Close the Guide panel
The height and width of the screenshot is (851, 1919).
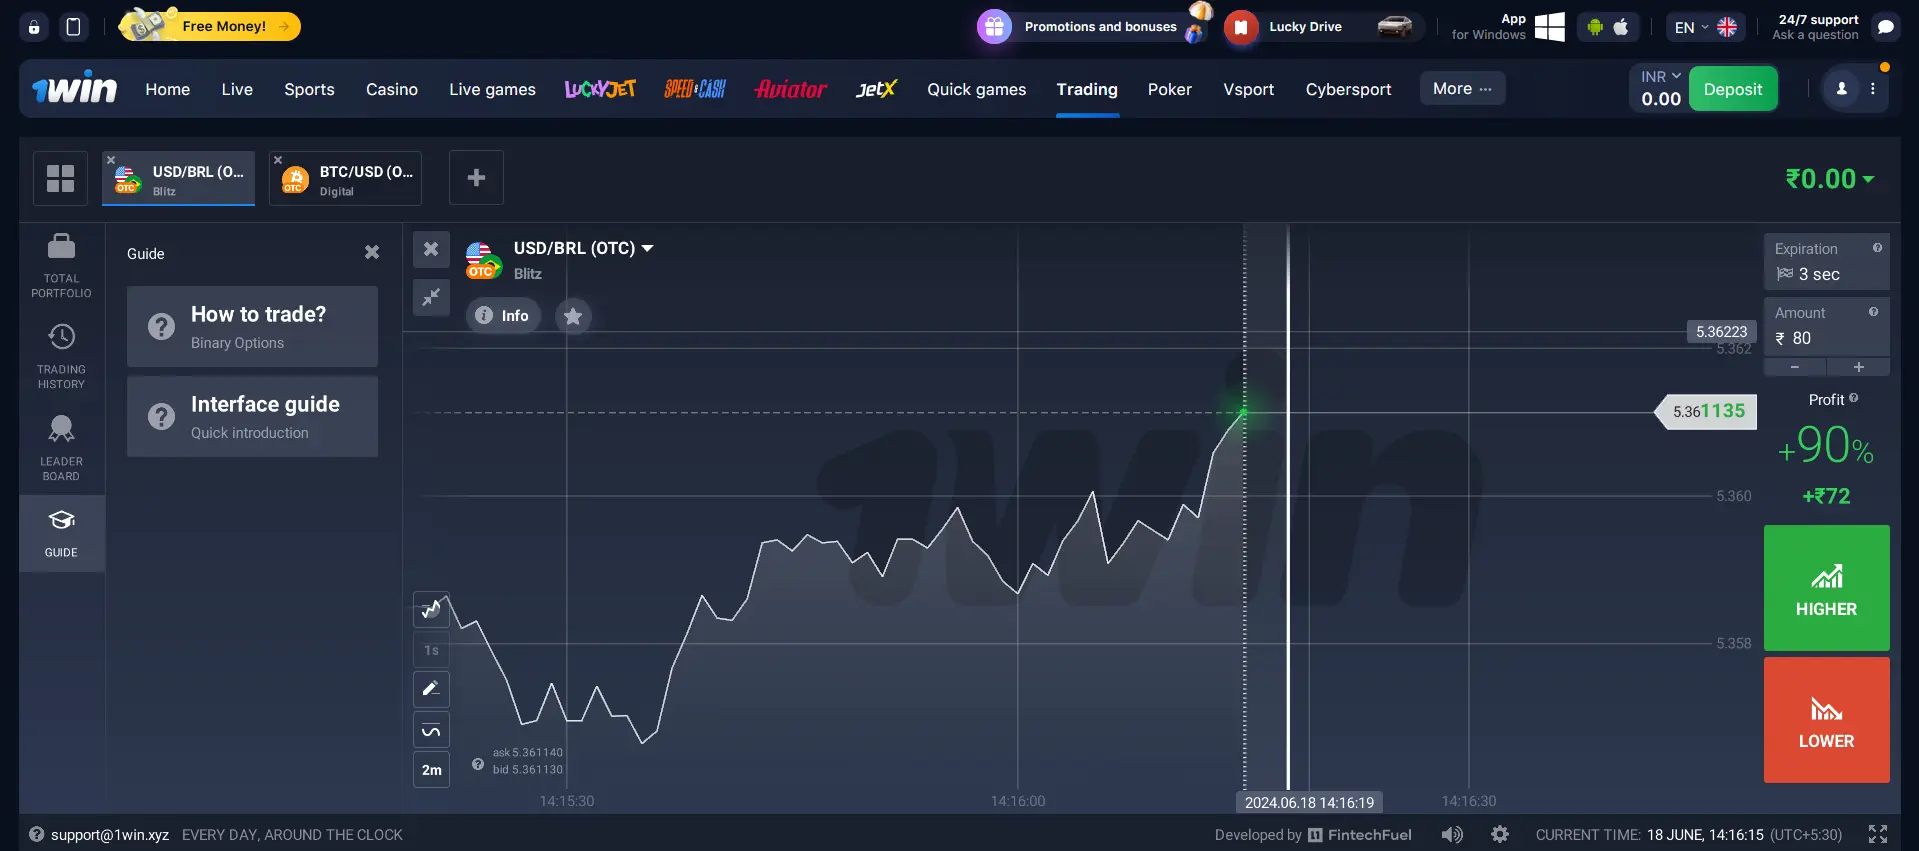(x=372, y=252)
